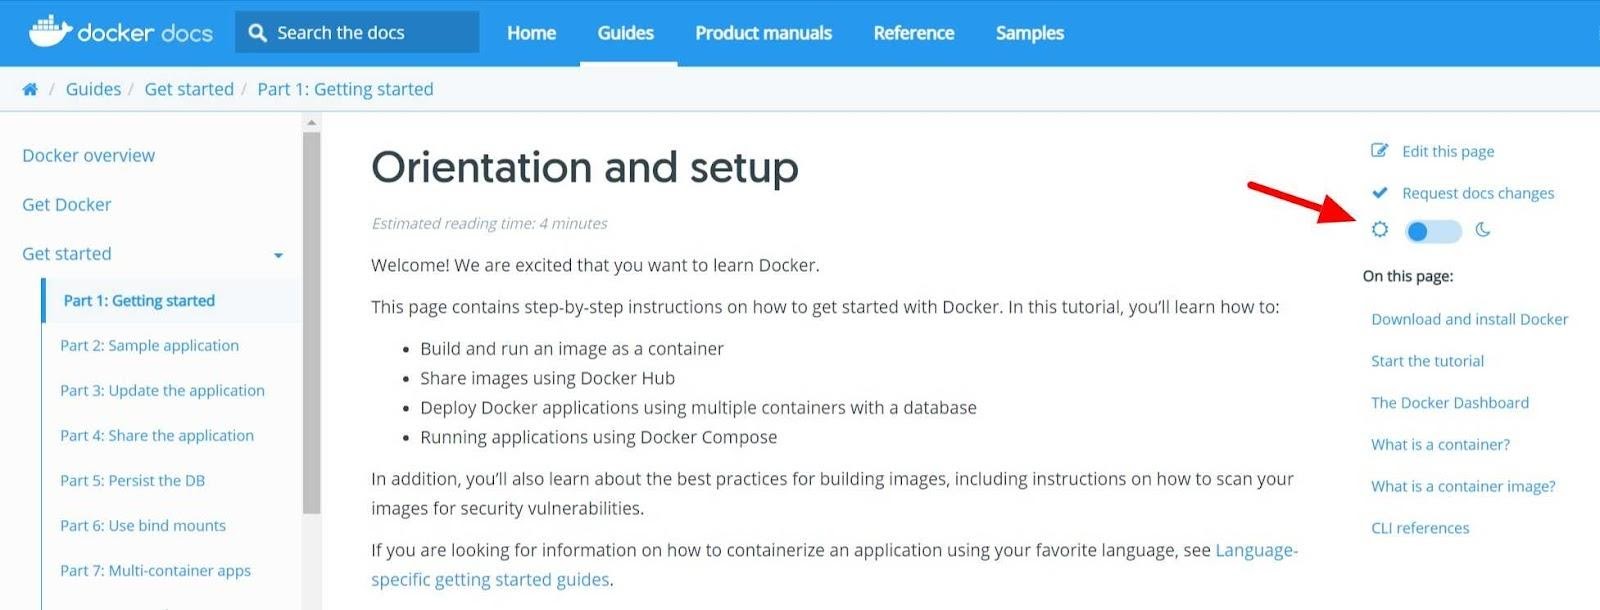Click the "Share images using Docker Hub" bullet
This screenshot has width=1600, height=610.
point(547,378)
